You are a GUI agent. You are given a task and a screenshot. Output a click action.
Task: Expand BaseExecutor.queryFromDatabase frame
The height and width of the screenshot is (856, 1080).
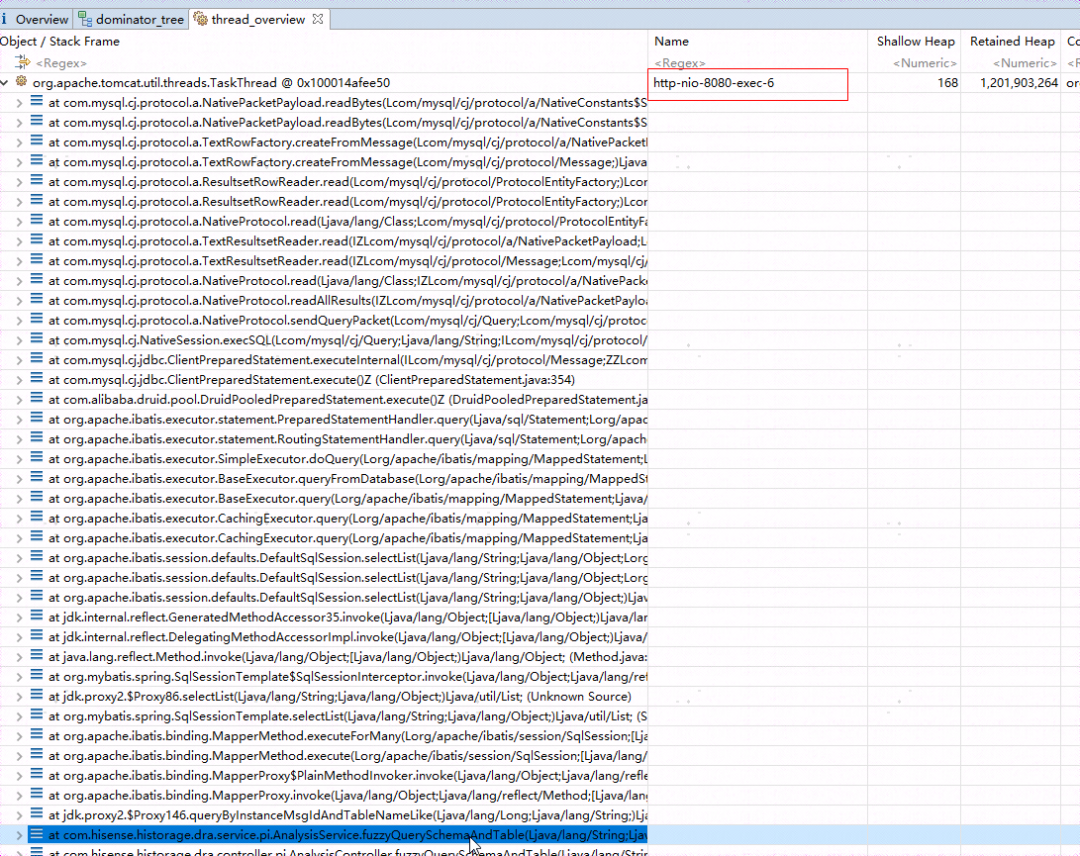[19, 479]
